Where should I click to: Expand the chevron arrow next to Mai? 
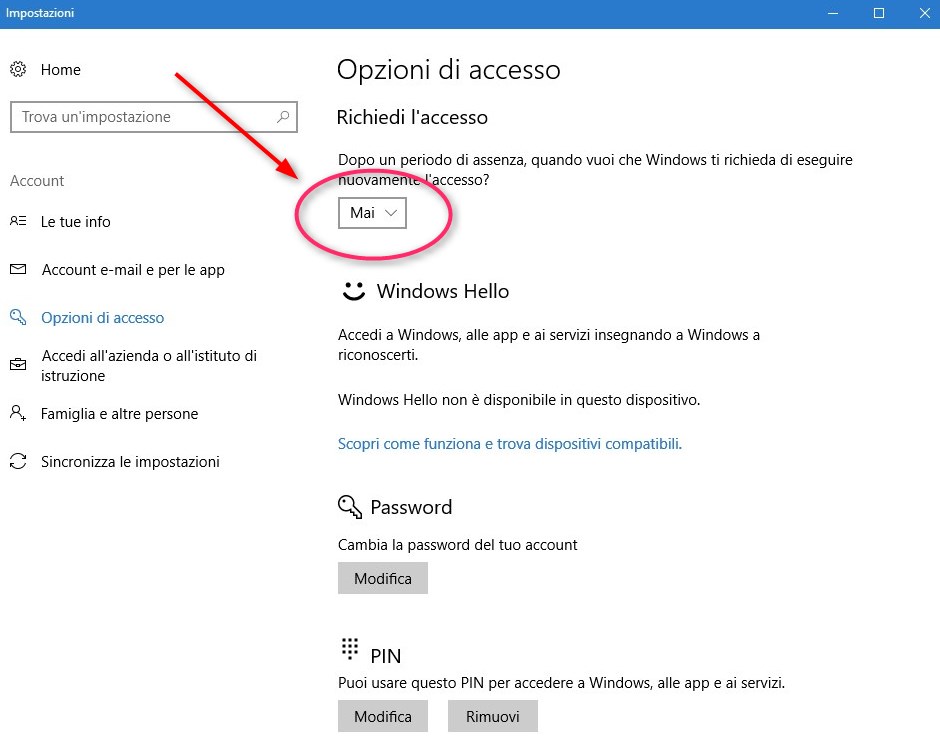point(391,213)
